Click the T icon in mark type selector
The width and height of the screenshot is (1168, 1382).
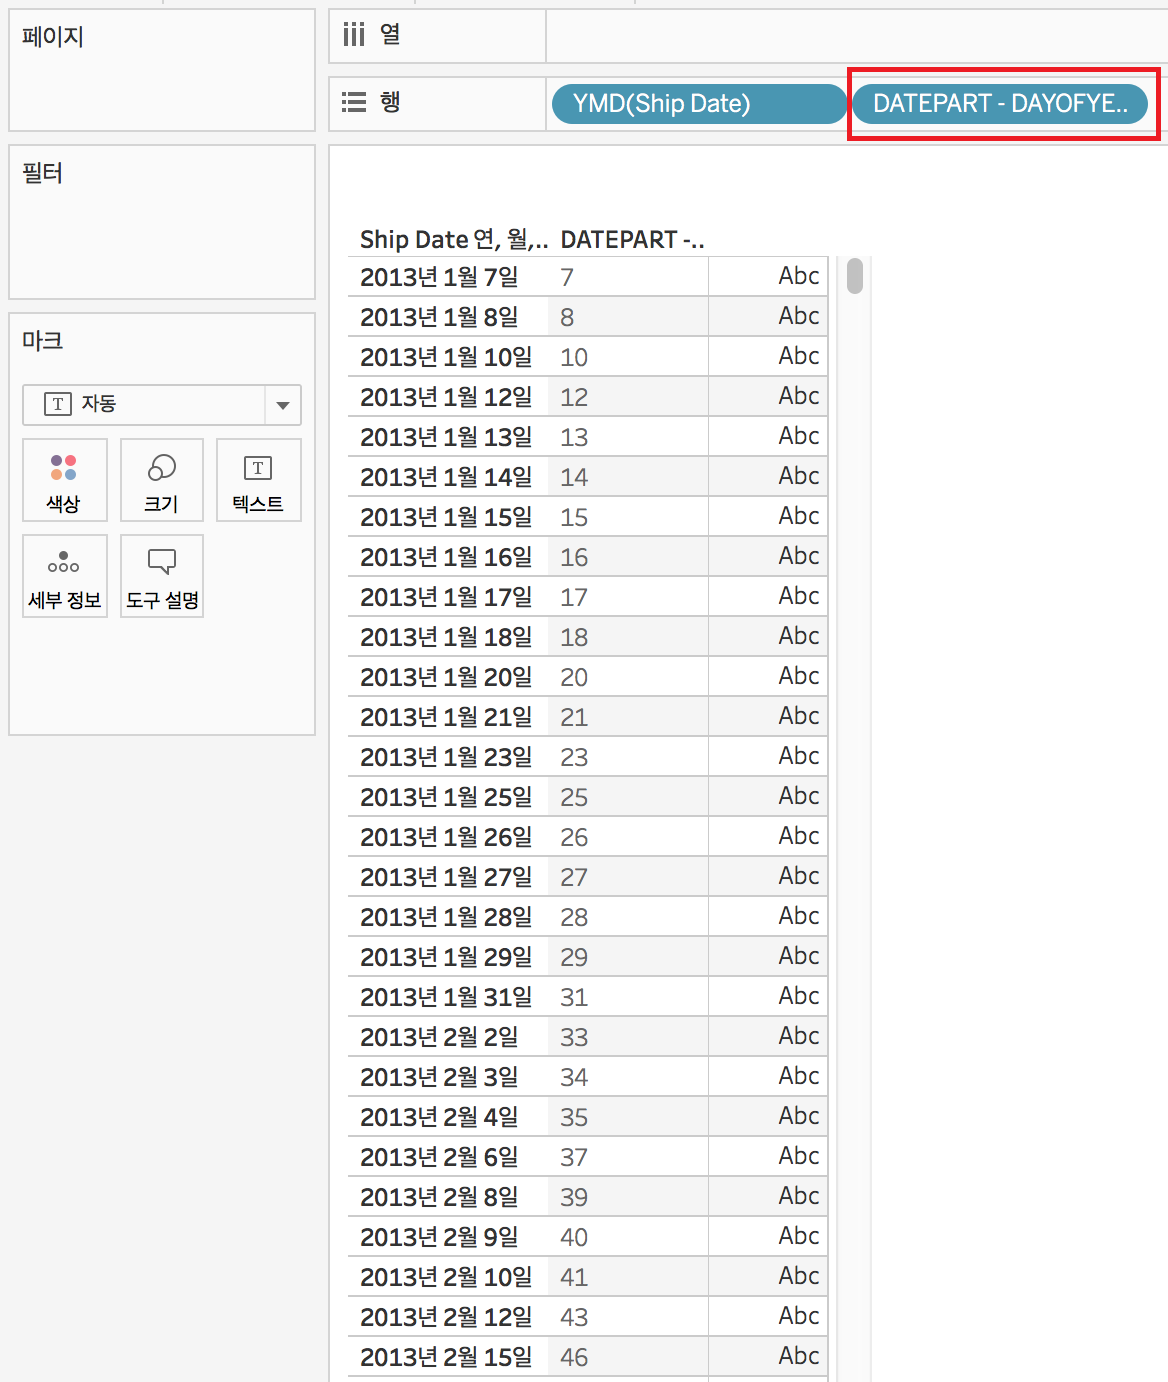pyautogui.click(x=58, y=404)
